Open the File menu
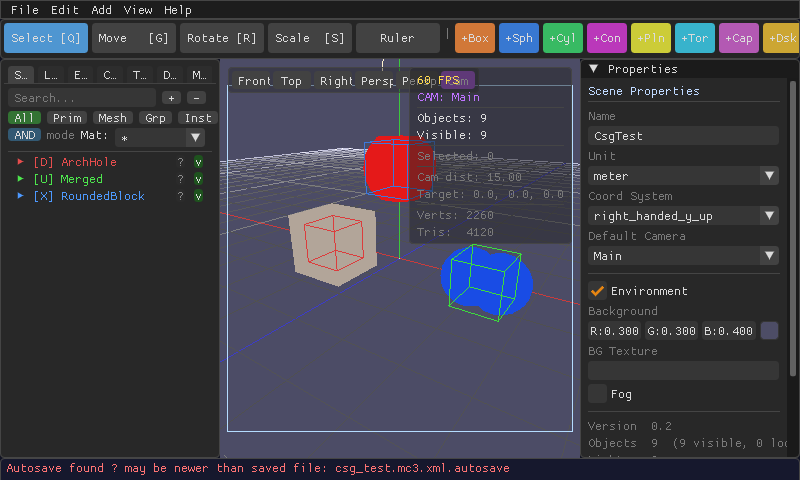 click(24, 10)
